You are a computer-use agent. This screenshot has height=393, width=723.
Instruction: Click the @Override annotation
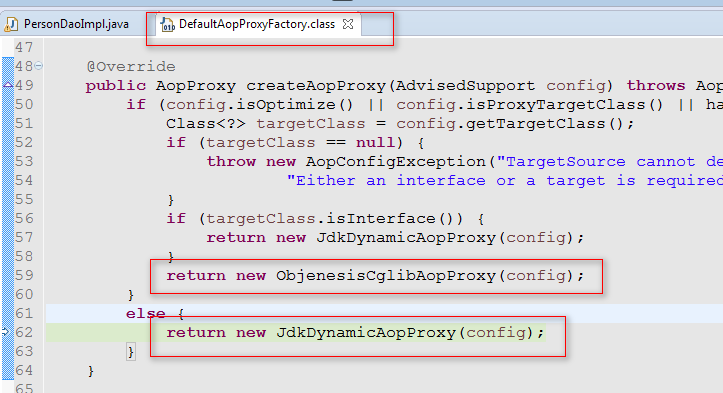point(131,67)
